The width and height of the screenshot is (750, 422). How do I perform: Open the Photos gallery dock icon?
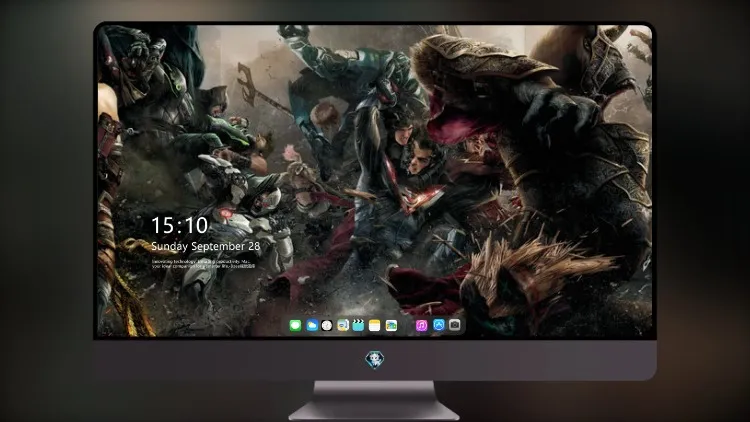[x=391, y=325]
